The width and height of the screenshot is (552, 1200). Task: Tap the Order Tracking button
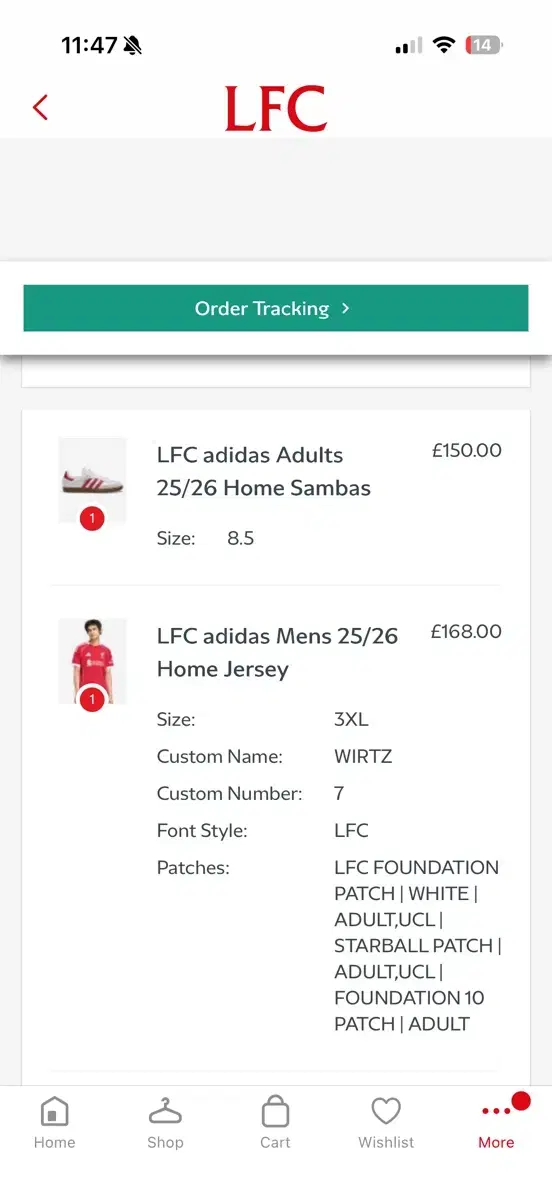click(x=276, y=308)
